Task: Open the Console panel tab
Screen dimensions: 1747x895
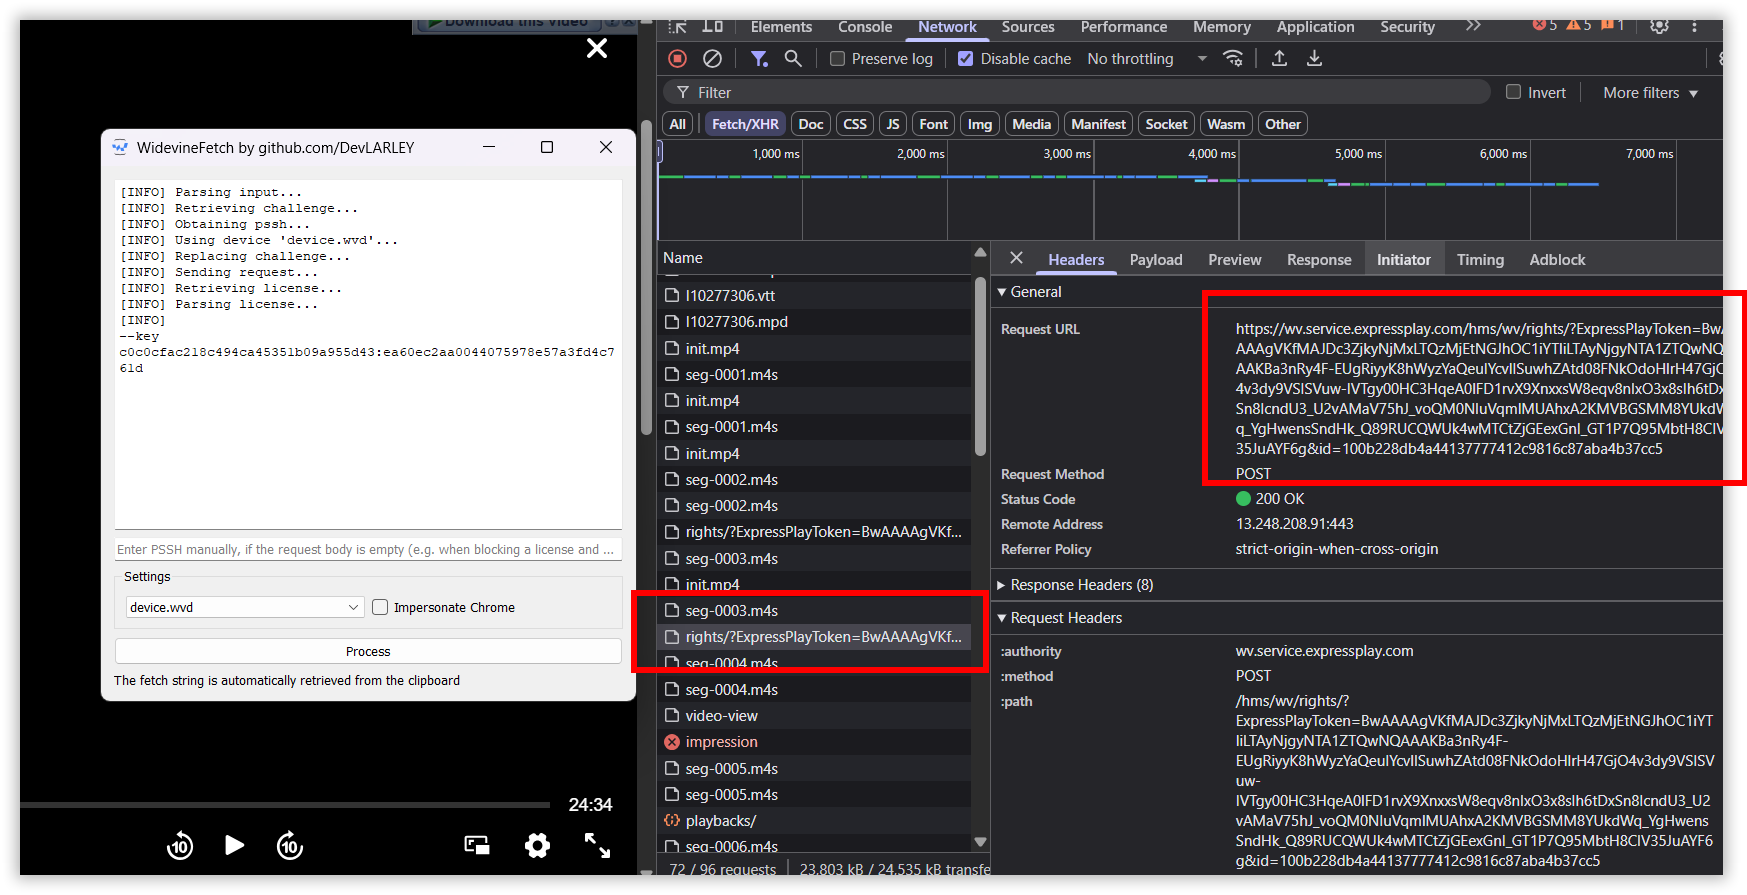Action: (x=864, y=27)
